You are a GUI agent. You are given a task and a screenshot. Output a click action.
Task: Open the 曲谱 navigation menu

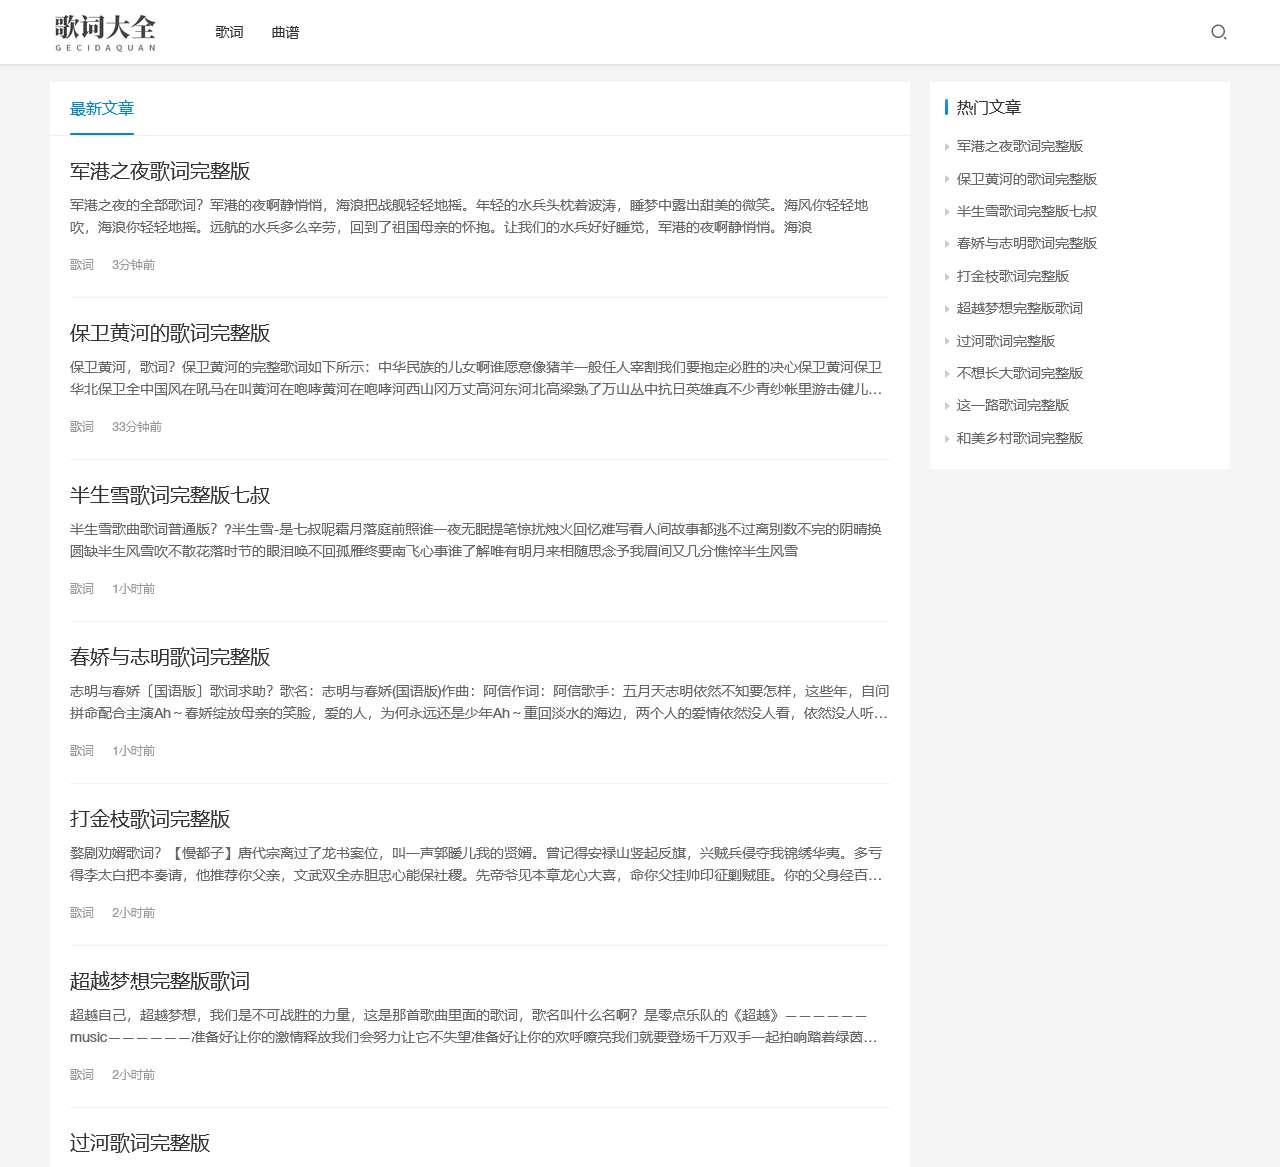pyautogui.click(x=285, y=32)
